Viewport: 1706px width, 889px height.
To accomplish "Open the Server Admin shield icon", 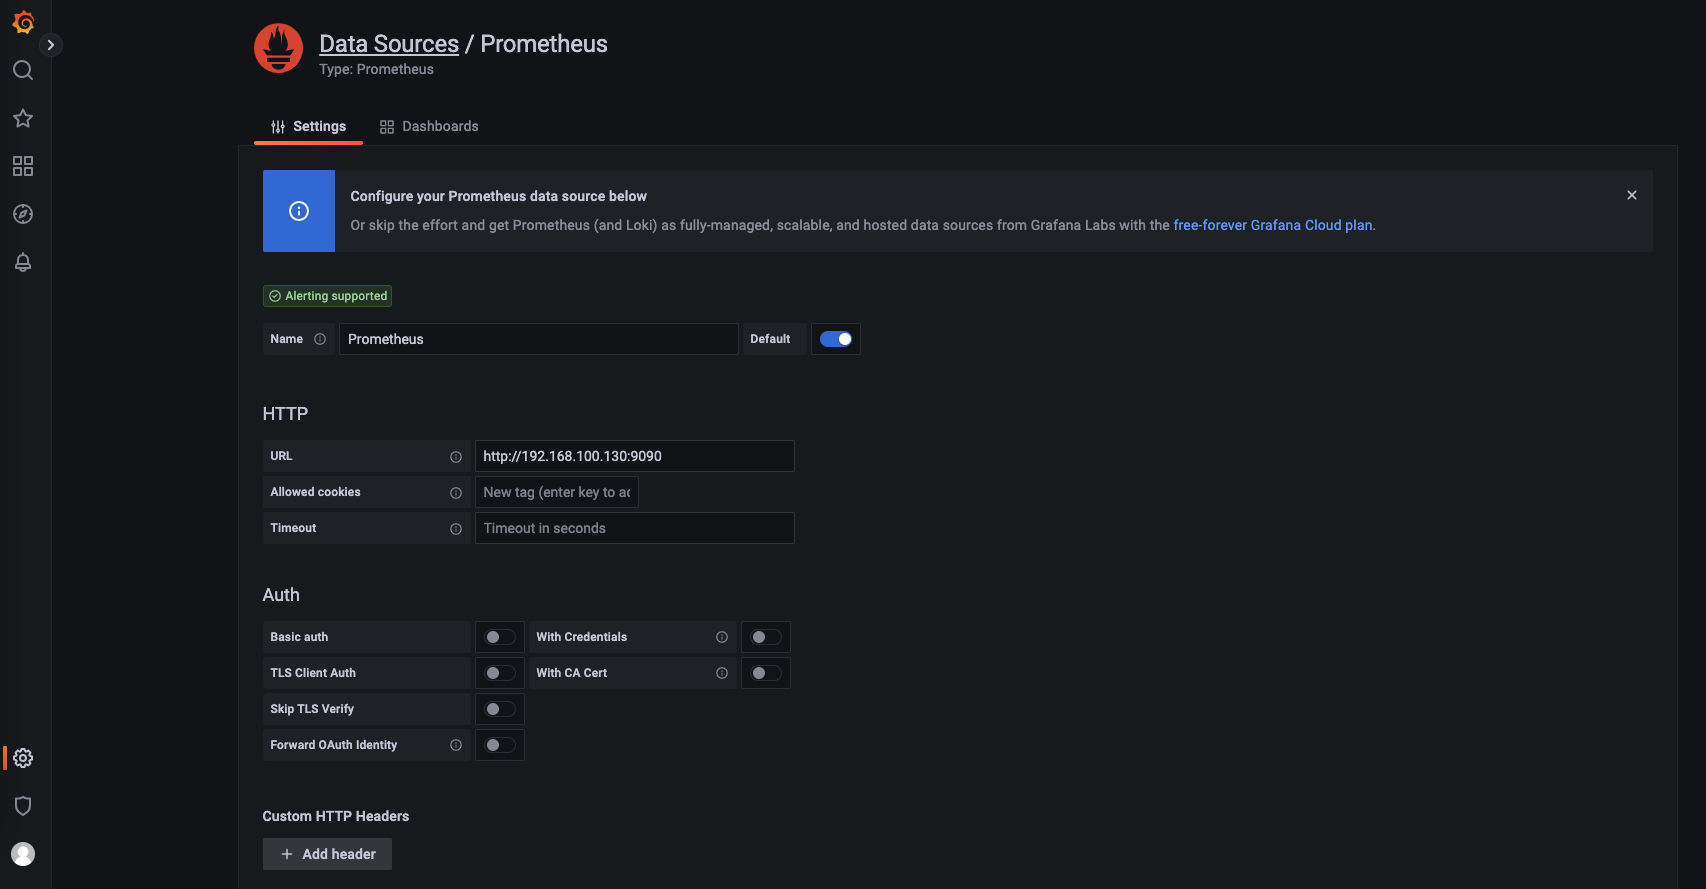I will coord(23,806).
